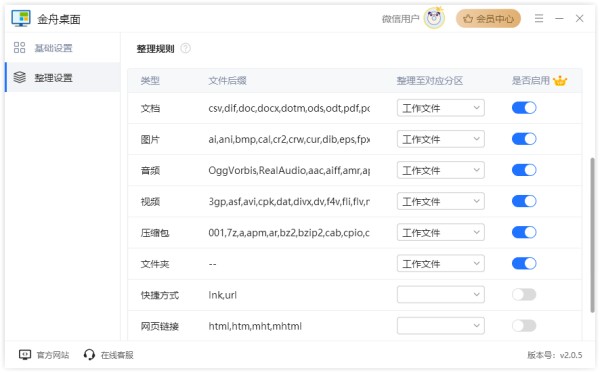Open the hamburger menu icon
Screen dimensions: 600x373
click(x=539, y=18)
